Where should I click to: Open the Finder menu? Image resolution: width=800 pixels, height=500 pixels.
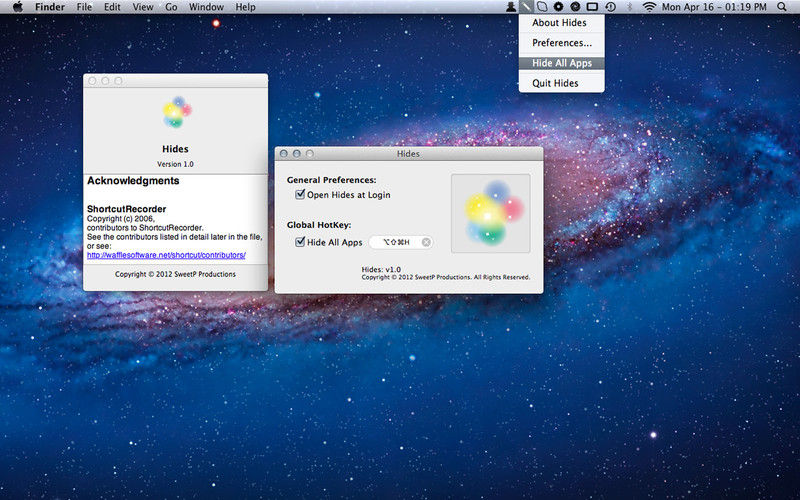(x=49, y=7)
